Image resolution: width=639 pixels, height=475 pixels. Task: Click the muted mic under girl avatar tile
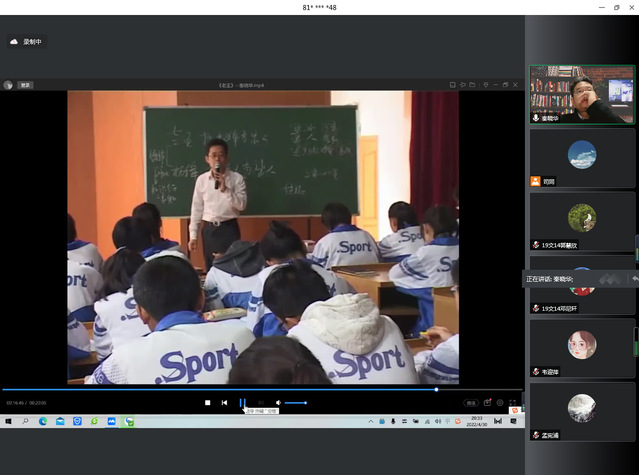click(x=536, y=372)
